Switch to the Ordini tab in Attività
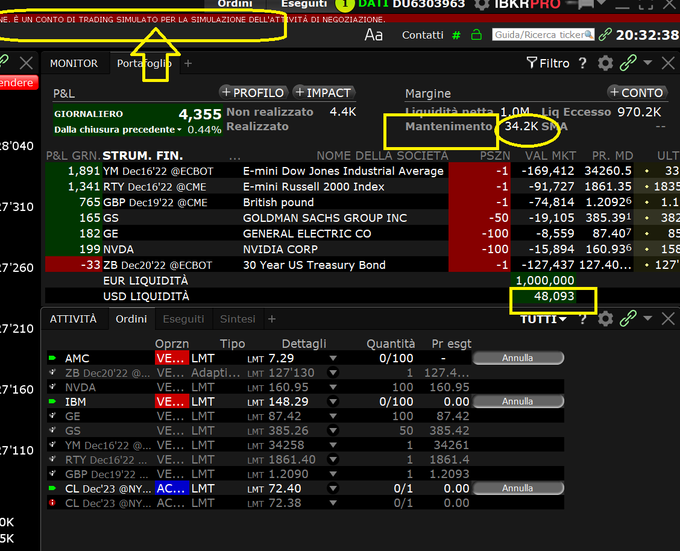Image resolution: width=680 pixels, height=551 pixels. pyautogui.click(x=131, y=319)
